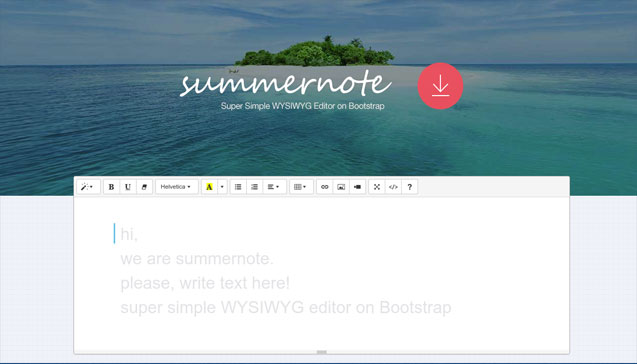Click the red download button
Screen dimensions: 637x364
coord(440,86)
